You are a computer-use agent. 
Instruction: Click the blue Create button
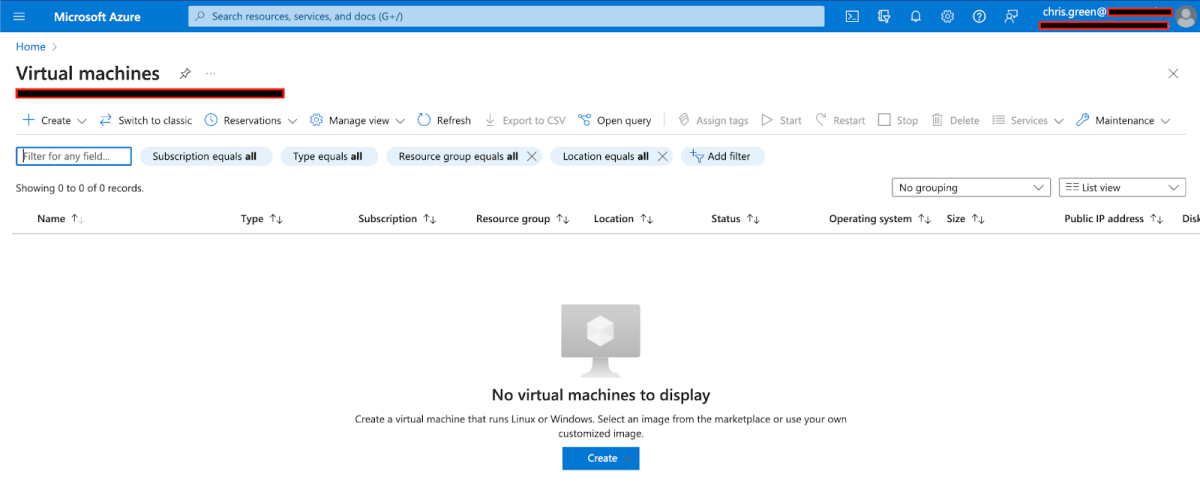point(601,458)
